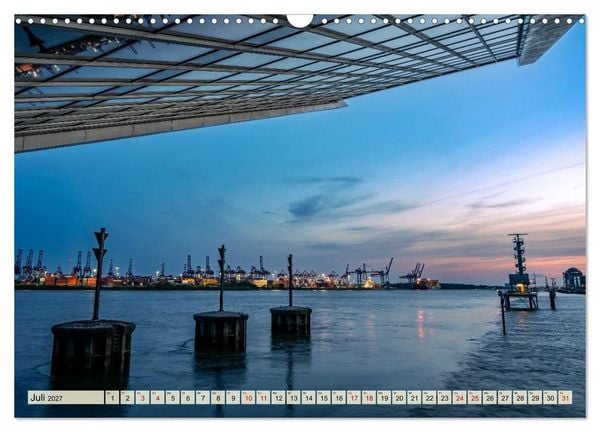Choose day 23 in the calendar strip
This screenshot has width=600, height=432.
pyautogui.click(x=445, y=397)
